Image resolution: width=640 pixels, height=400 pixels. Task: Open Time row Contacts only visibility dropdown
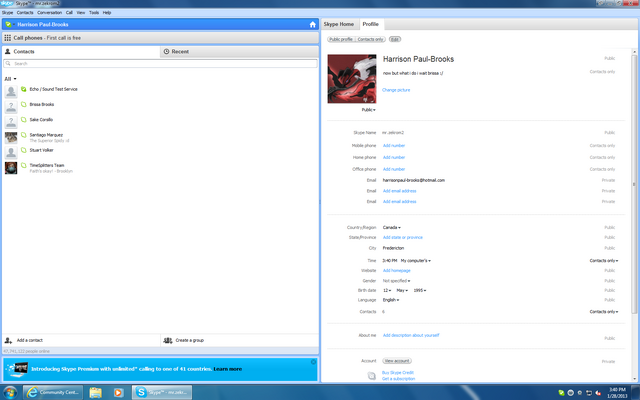604,260
